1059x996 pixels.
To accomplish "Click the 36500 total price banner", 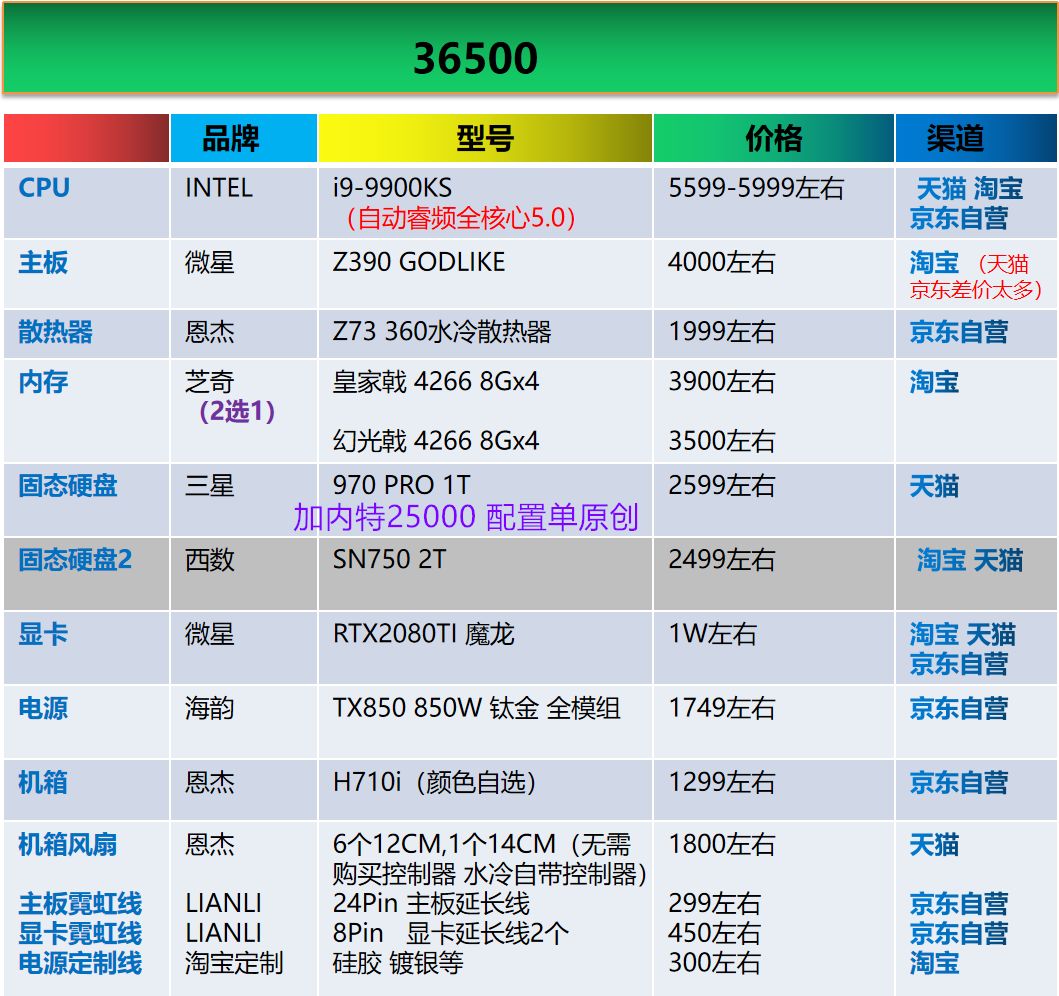I will tap(530, 48).
